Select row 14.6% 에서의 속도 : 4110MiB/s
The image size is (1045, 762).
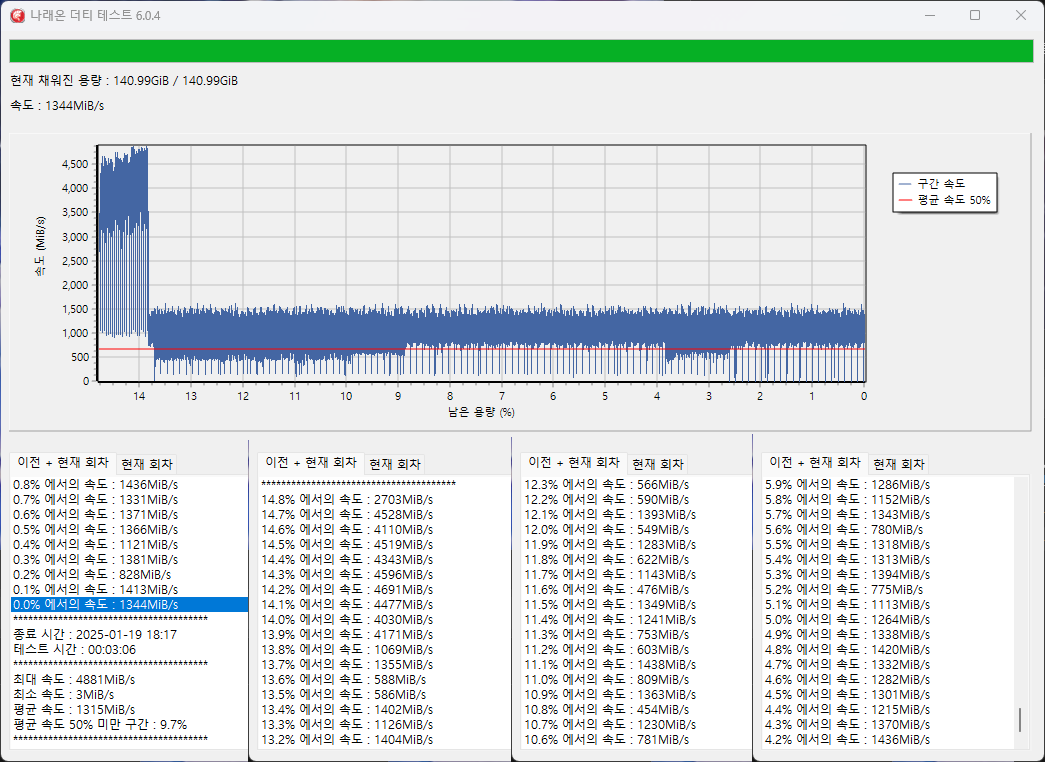click(347, 529)
